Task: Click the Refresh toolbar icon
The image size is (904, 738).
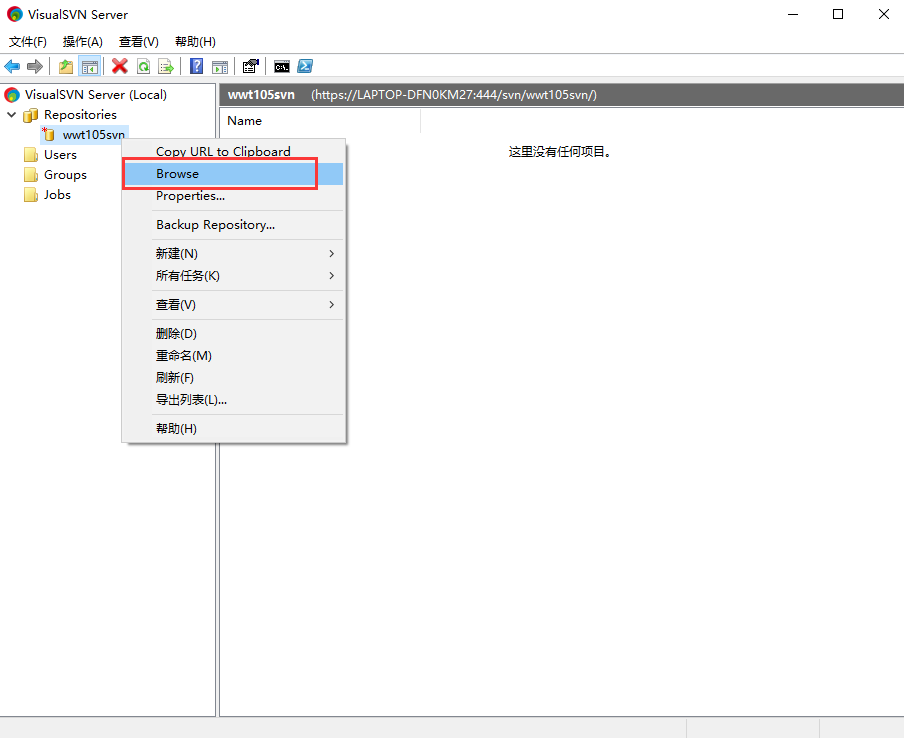Action: tap(143, 66)
